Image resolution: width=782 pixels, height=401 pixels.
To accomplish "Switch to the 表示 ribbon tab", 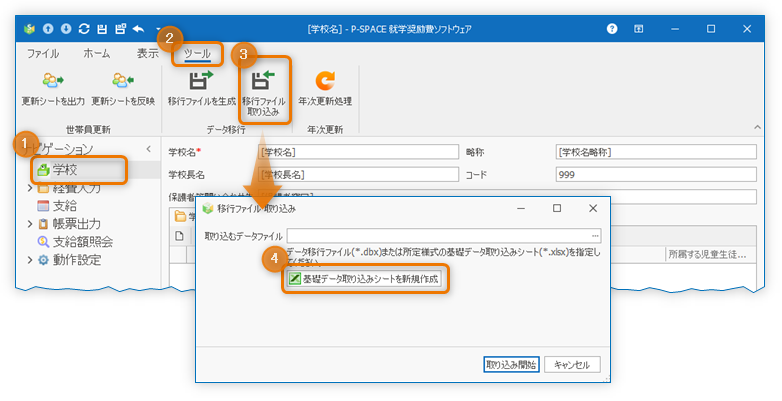I will pyautogui.click(x=148, y=53).
